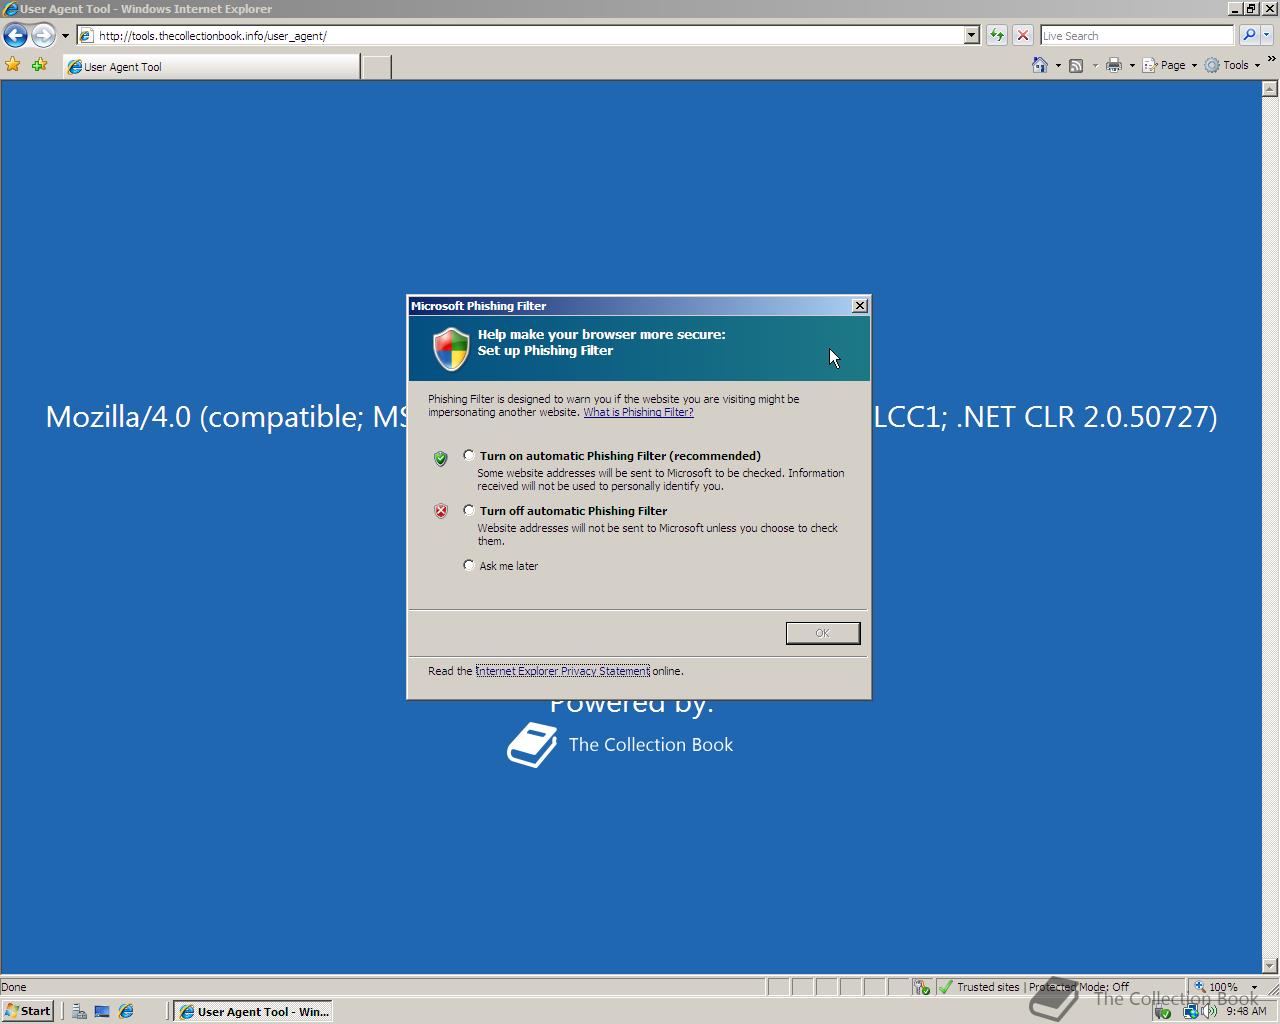Expand the toolbar overflow chevron
1280x1024 pixels.
click(1271, 60)
